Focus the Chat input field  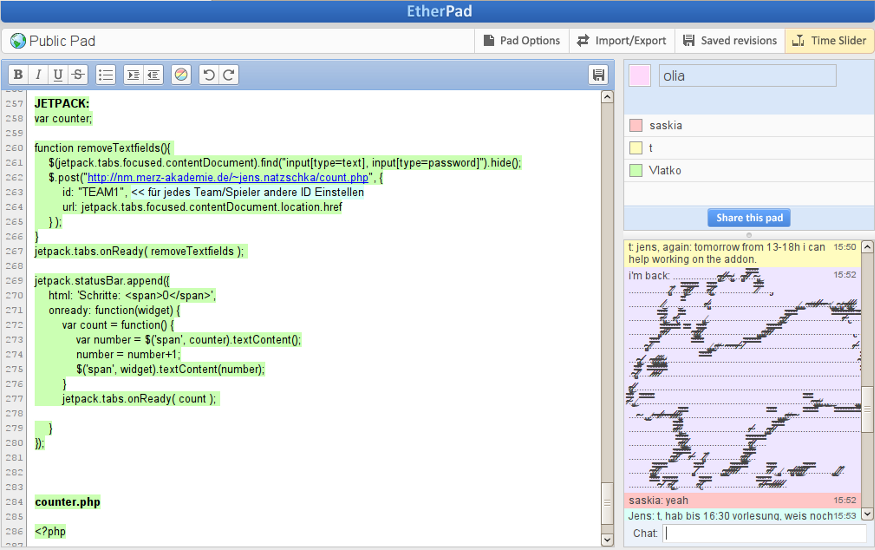click(x=765, y=533)
